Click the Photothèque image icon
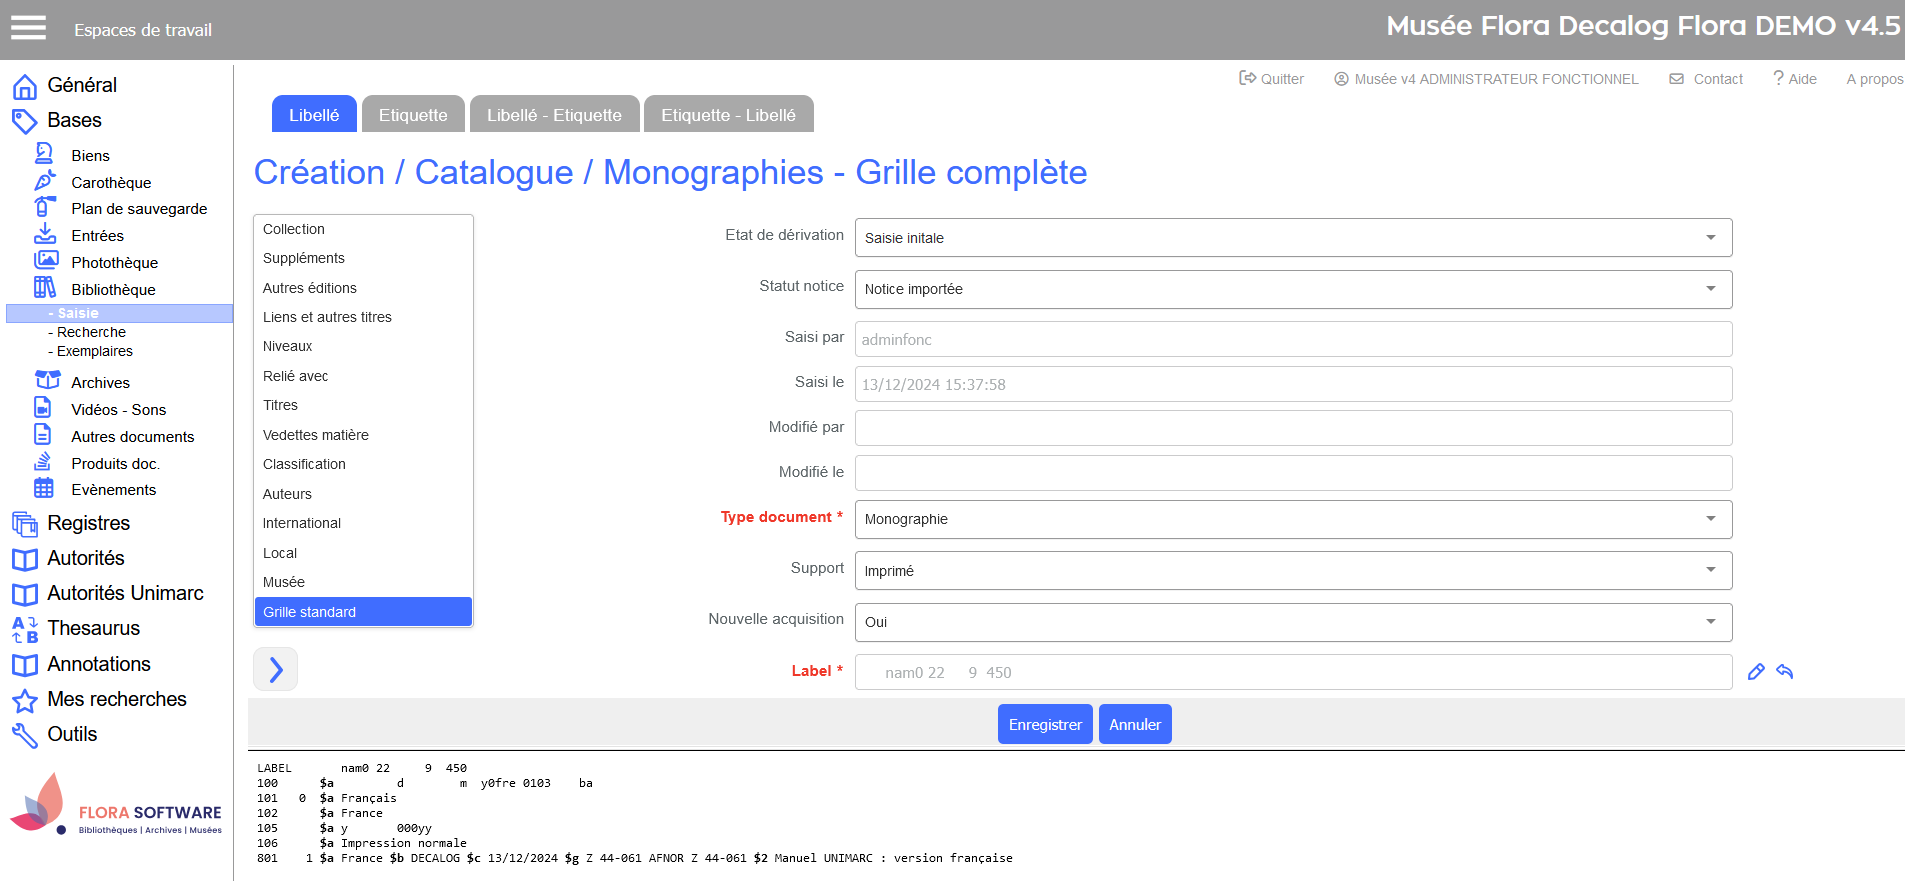 pos(45,261)
